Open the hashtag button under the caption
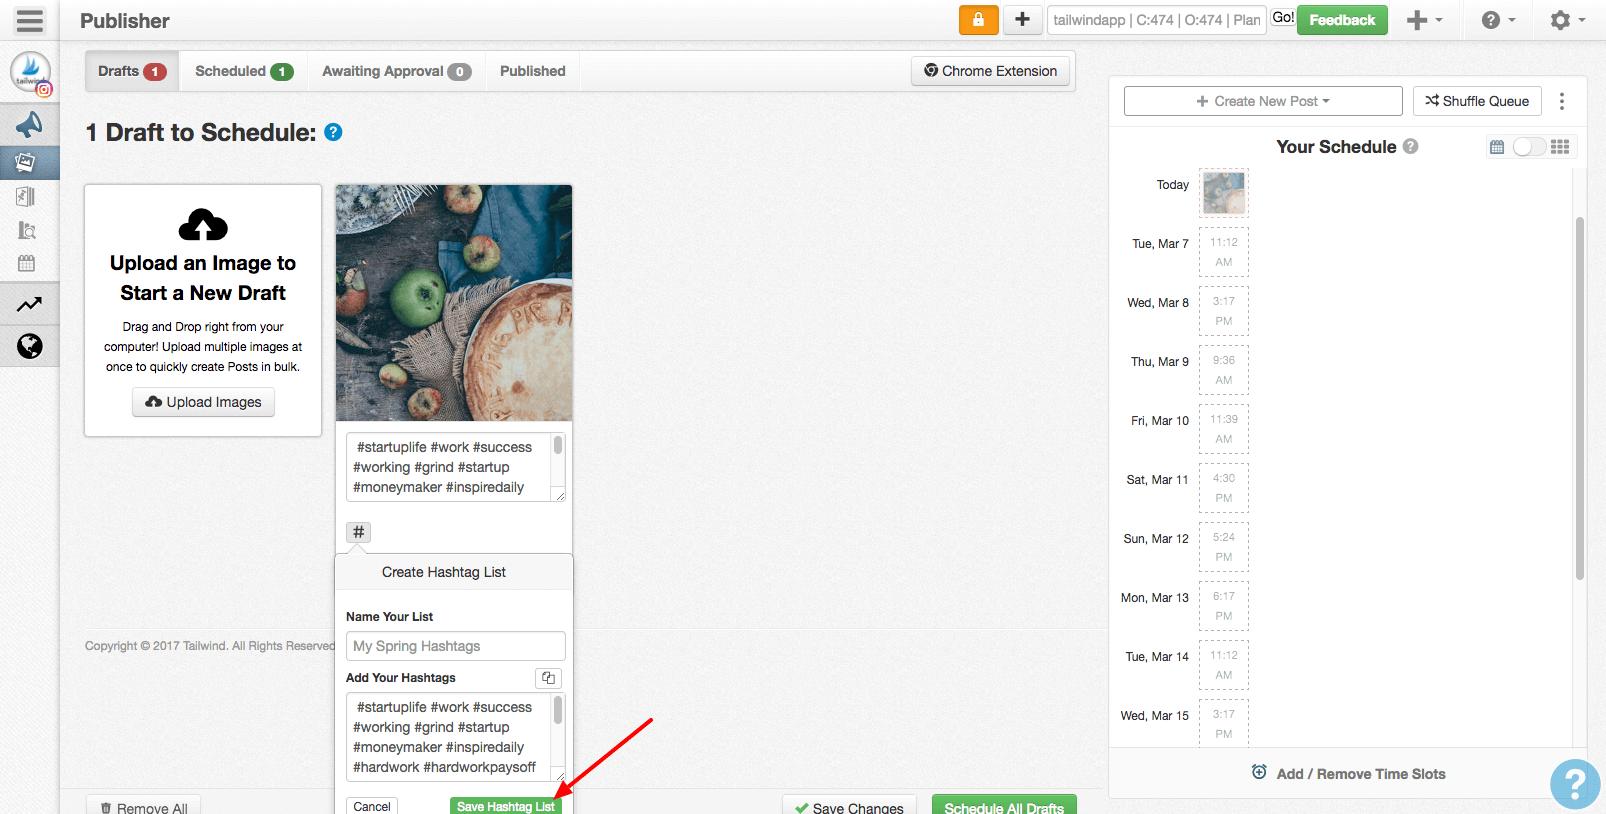1606x814 pixels. (358, 532)
